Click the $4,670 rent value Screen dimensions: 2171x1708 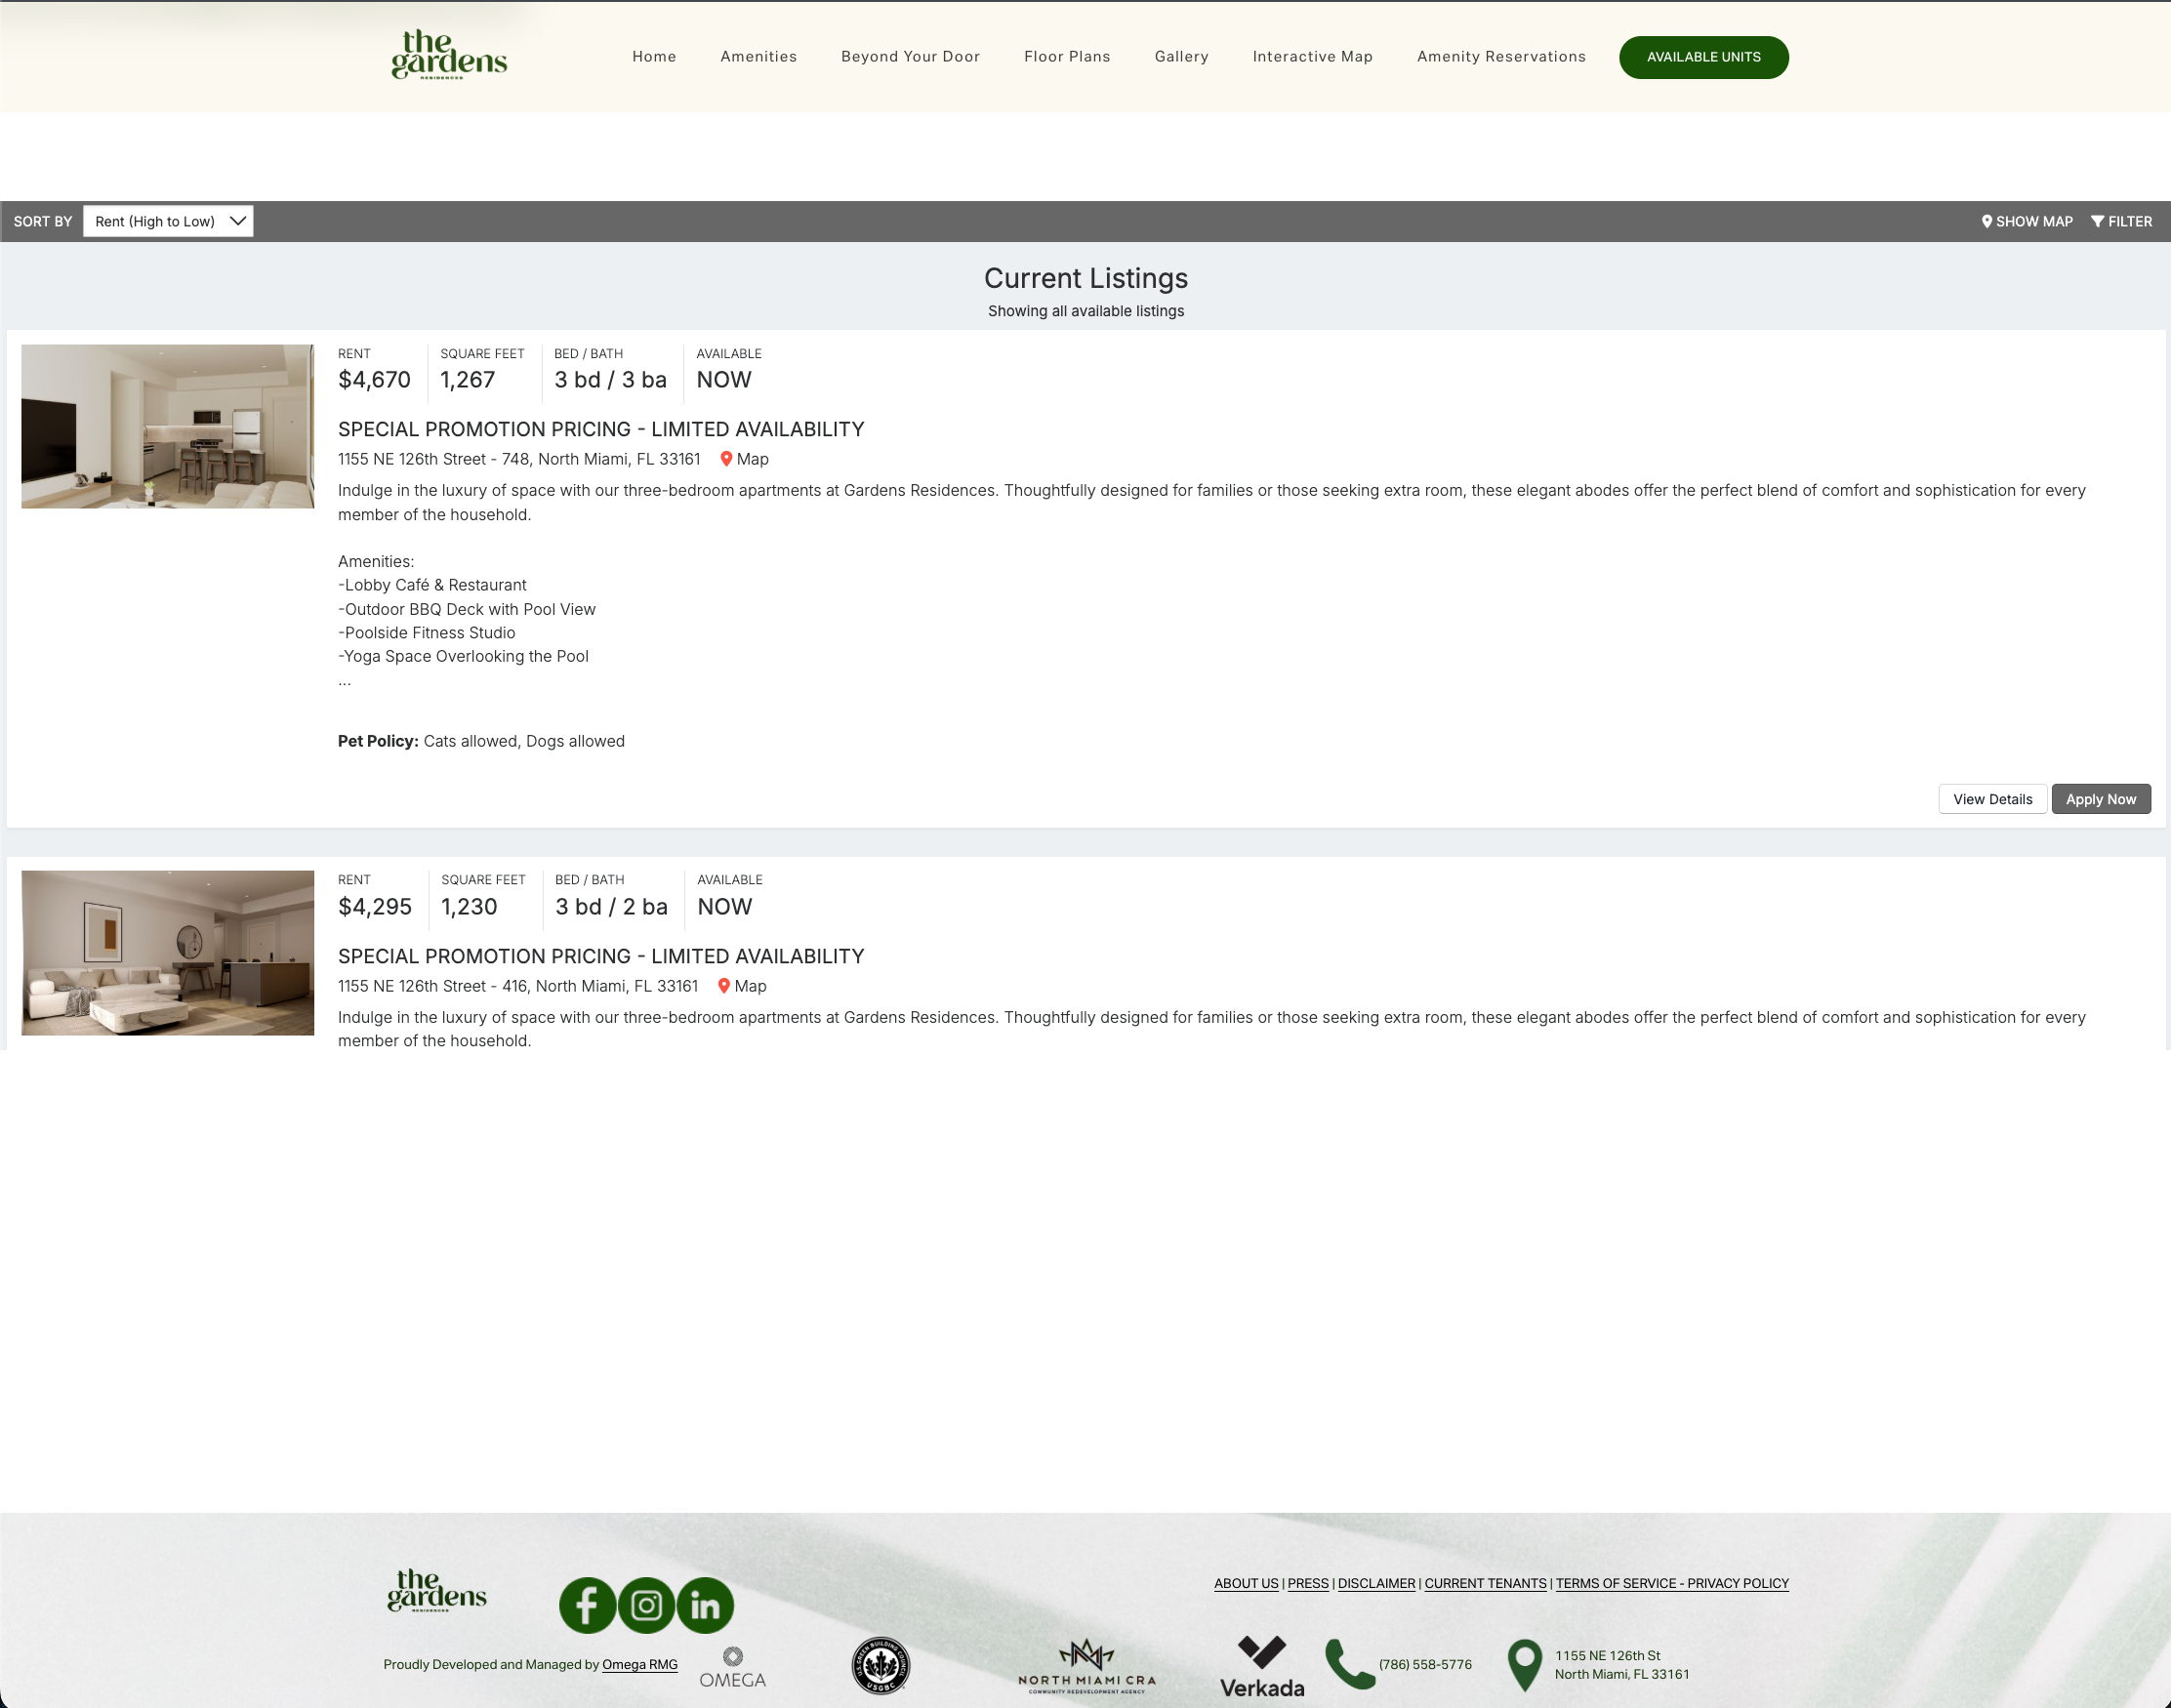click(x=374, y=380)
